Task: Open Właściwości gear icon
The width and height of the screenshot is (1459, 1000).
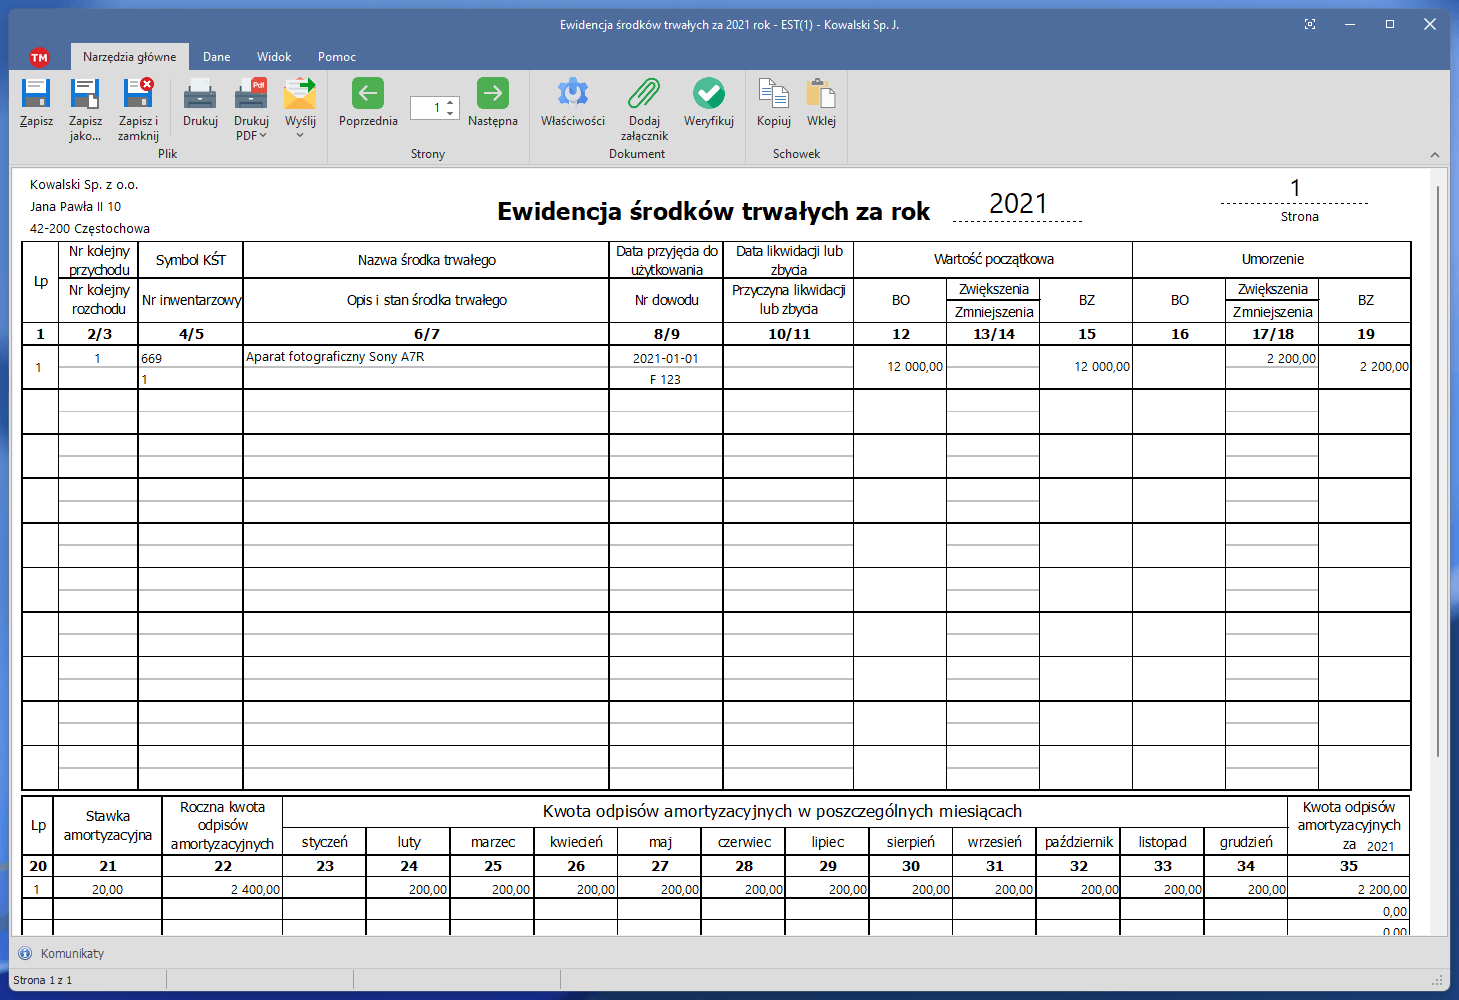Action: click(573, 95)
